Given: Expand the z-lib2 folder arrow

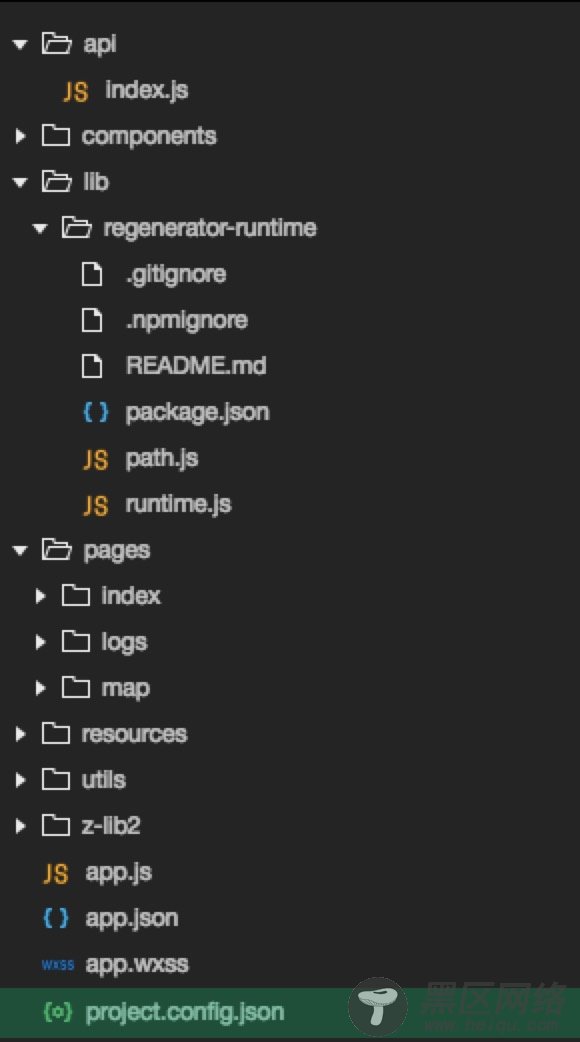Looking at the screenshot, I should click(x=21, y=826).
